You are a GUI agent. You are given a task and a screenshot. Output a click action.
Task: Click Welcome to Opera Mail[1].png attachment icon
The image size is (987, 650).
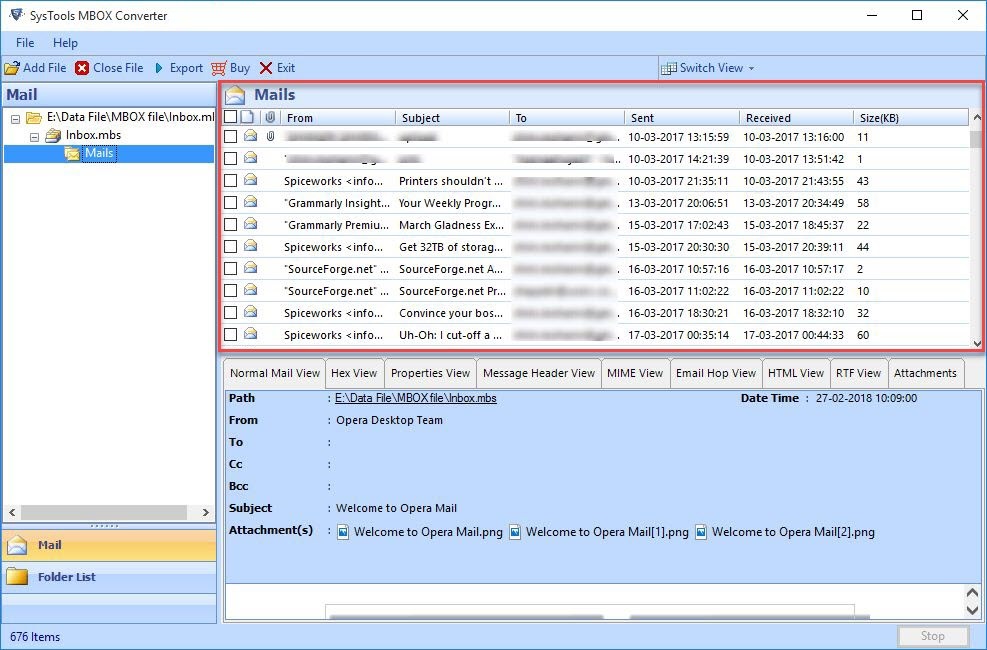pyautogui.click(x=515, y=532)
